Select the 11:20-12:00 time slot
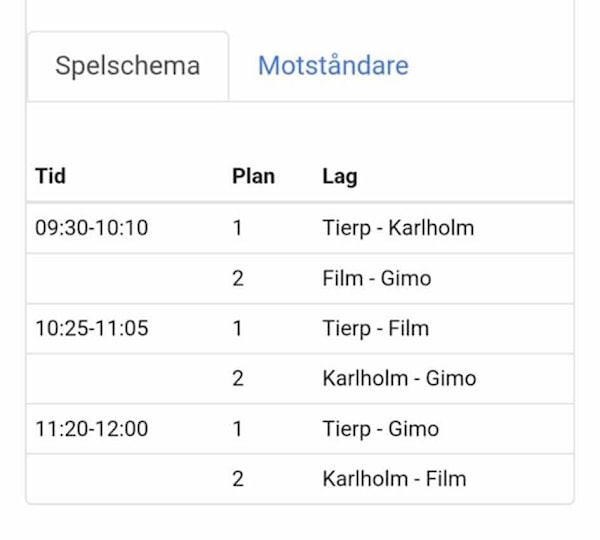600x540 pixels. pyautogui.click(x=91, y=429)
